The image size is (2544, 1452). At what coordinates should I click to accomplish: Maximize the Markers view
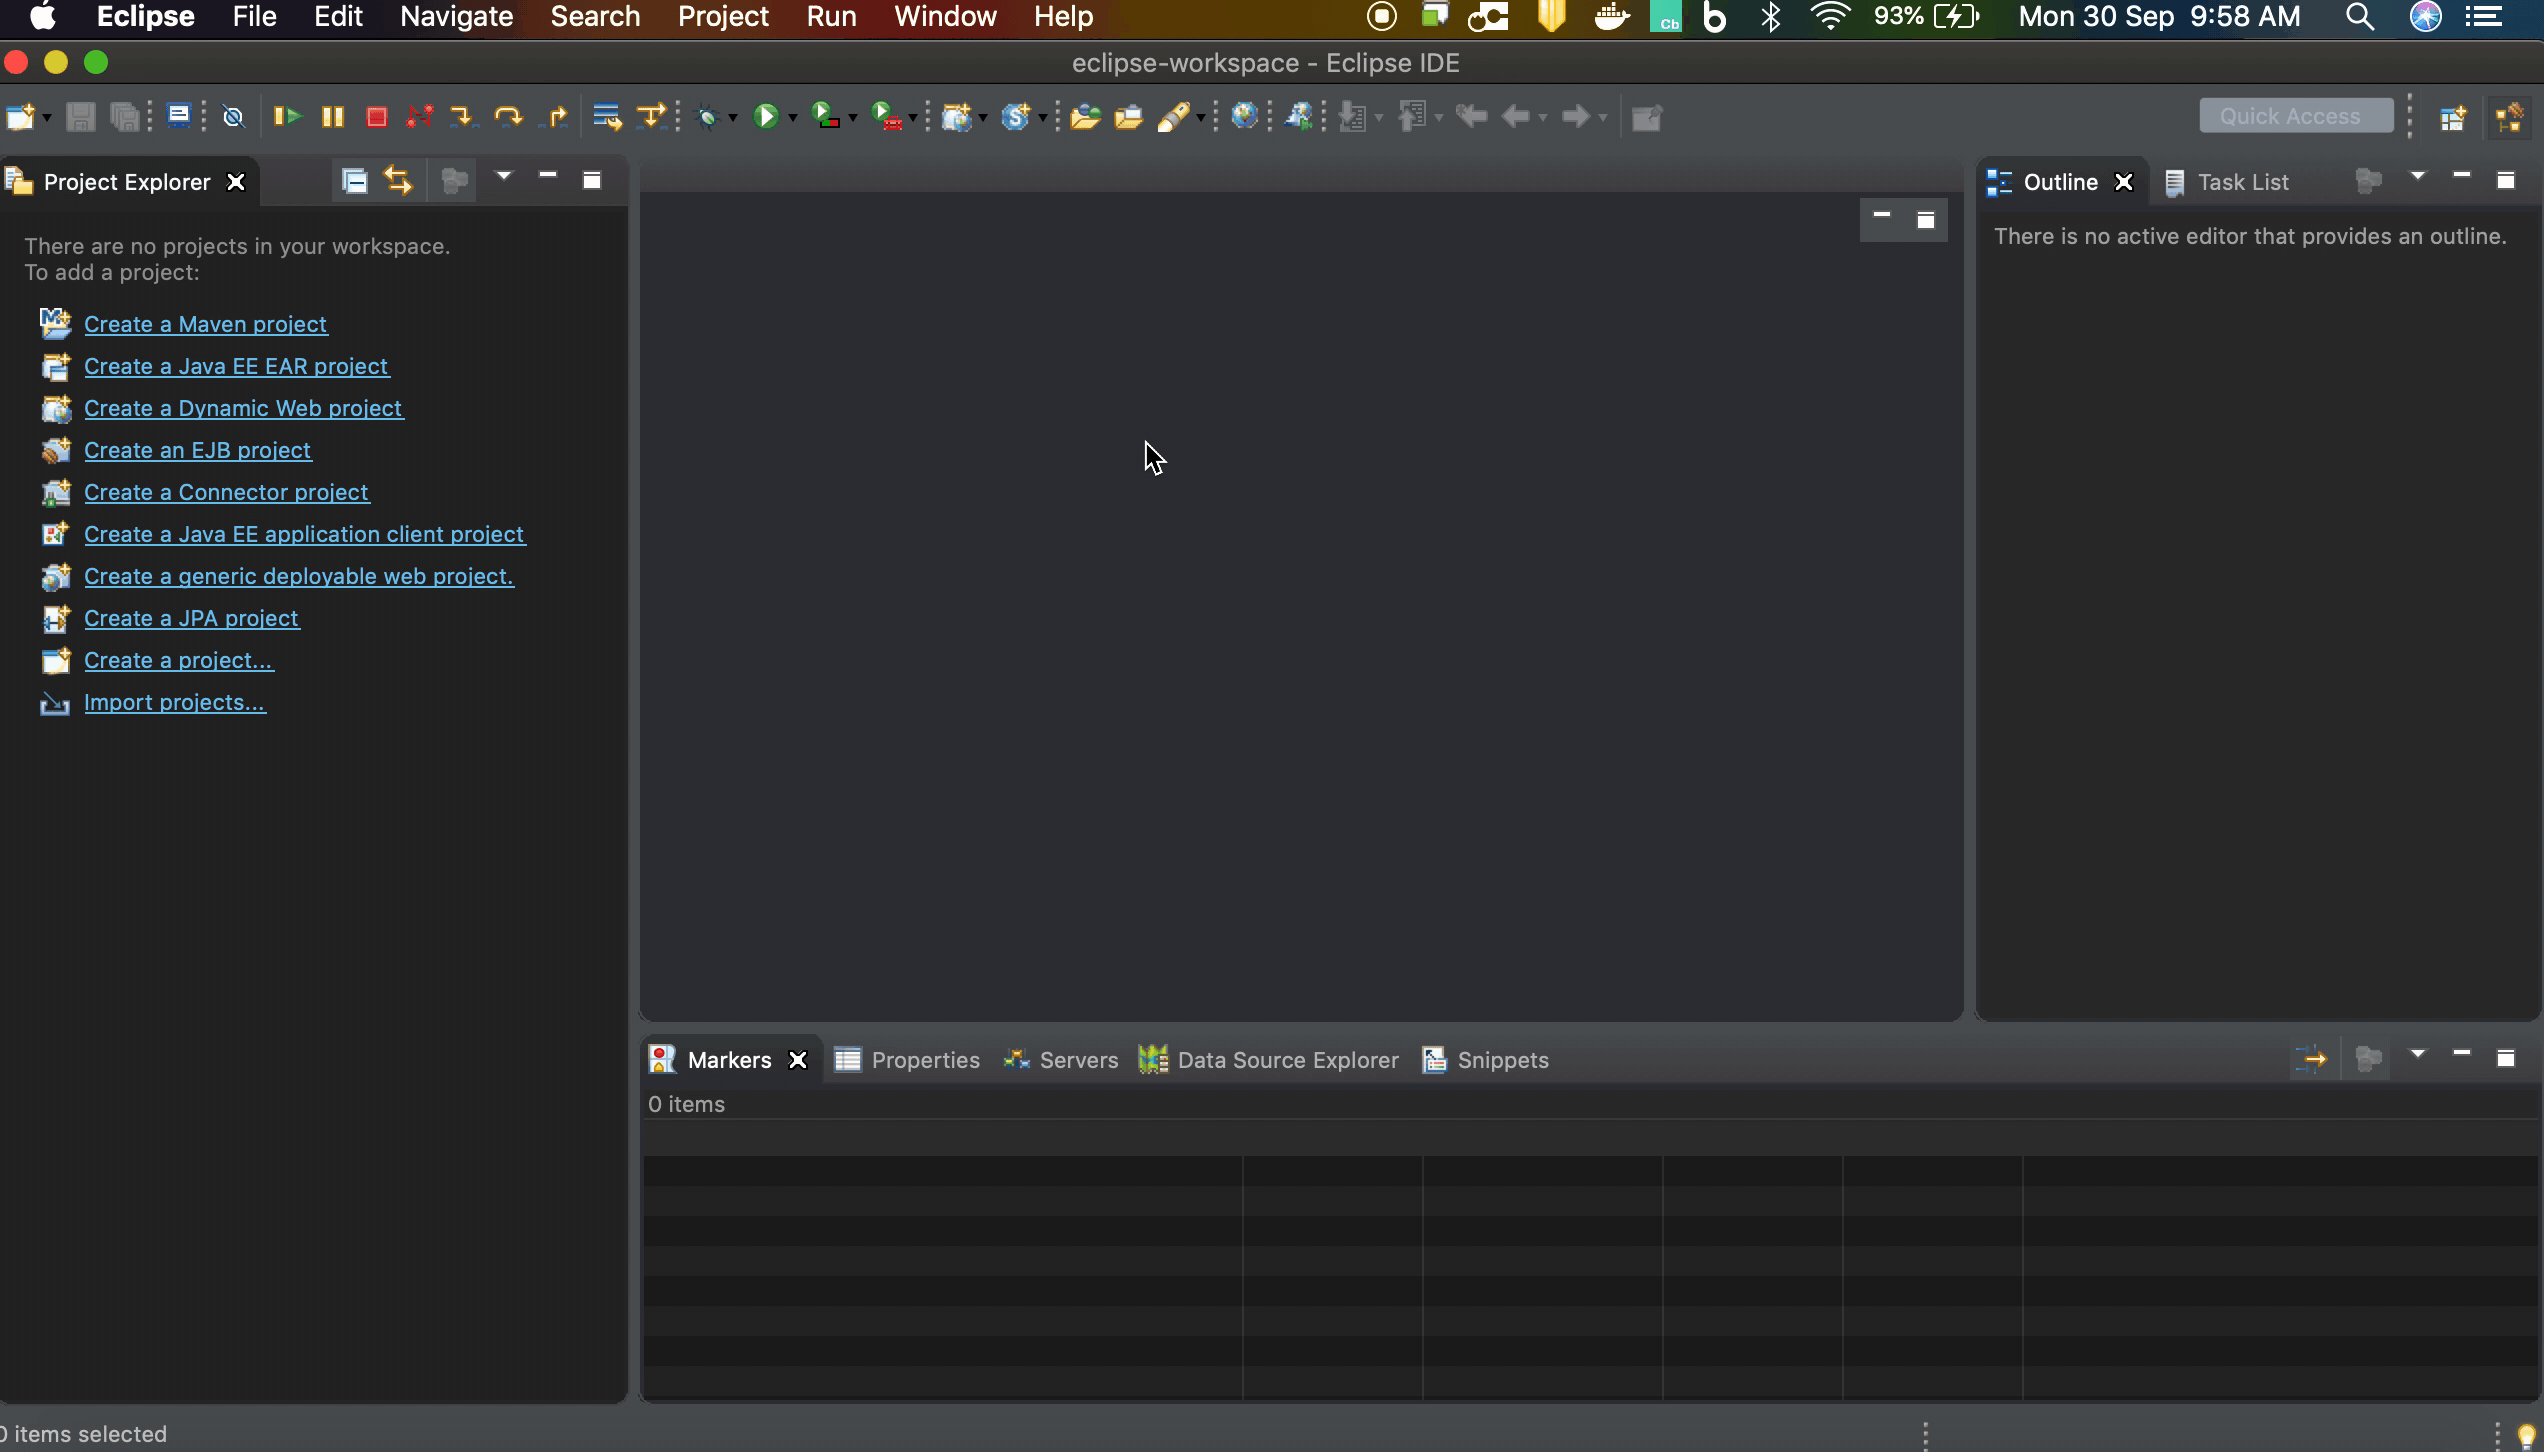tap(2506, 1057)
